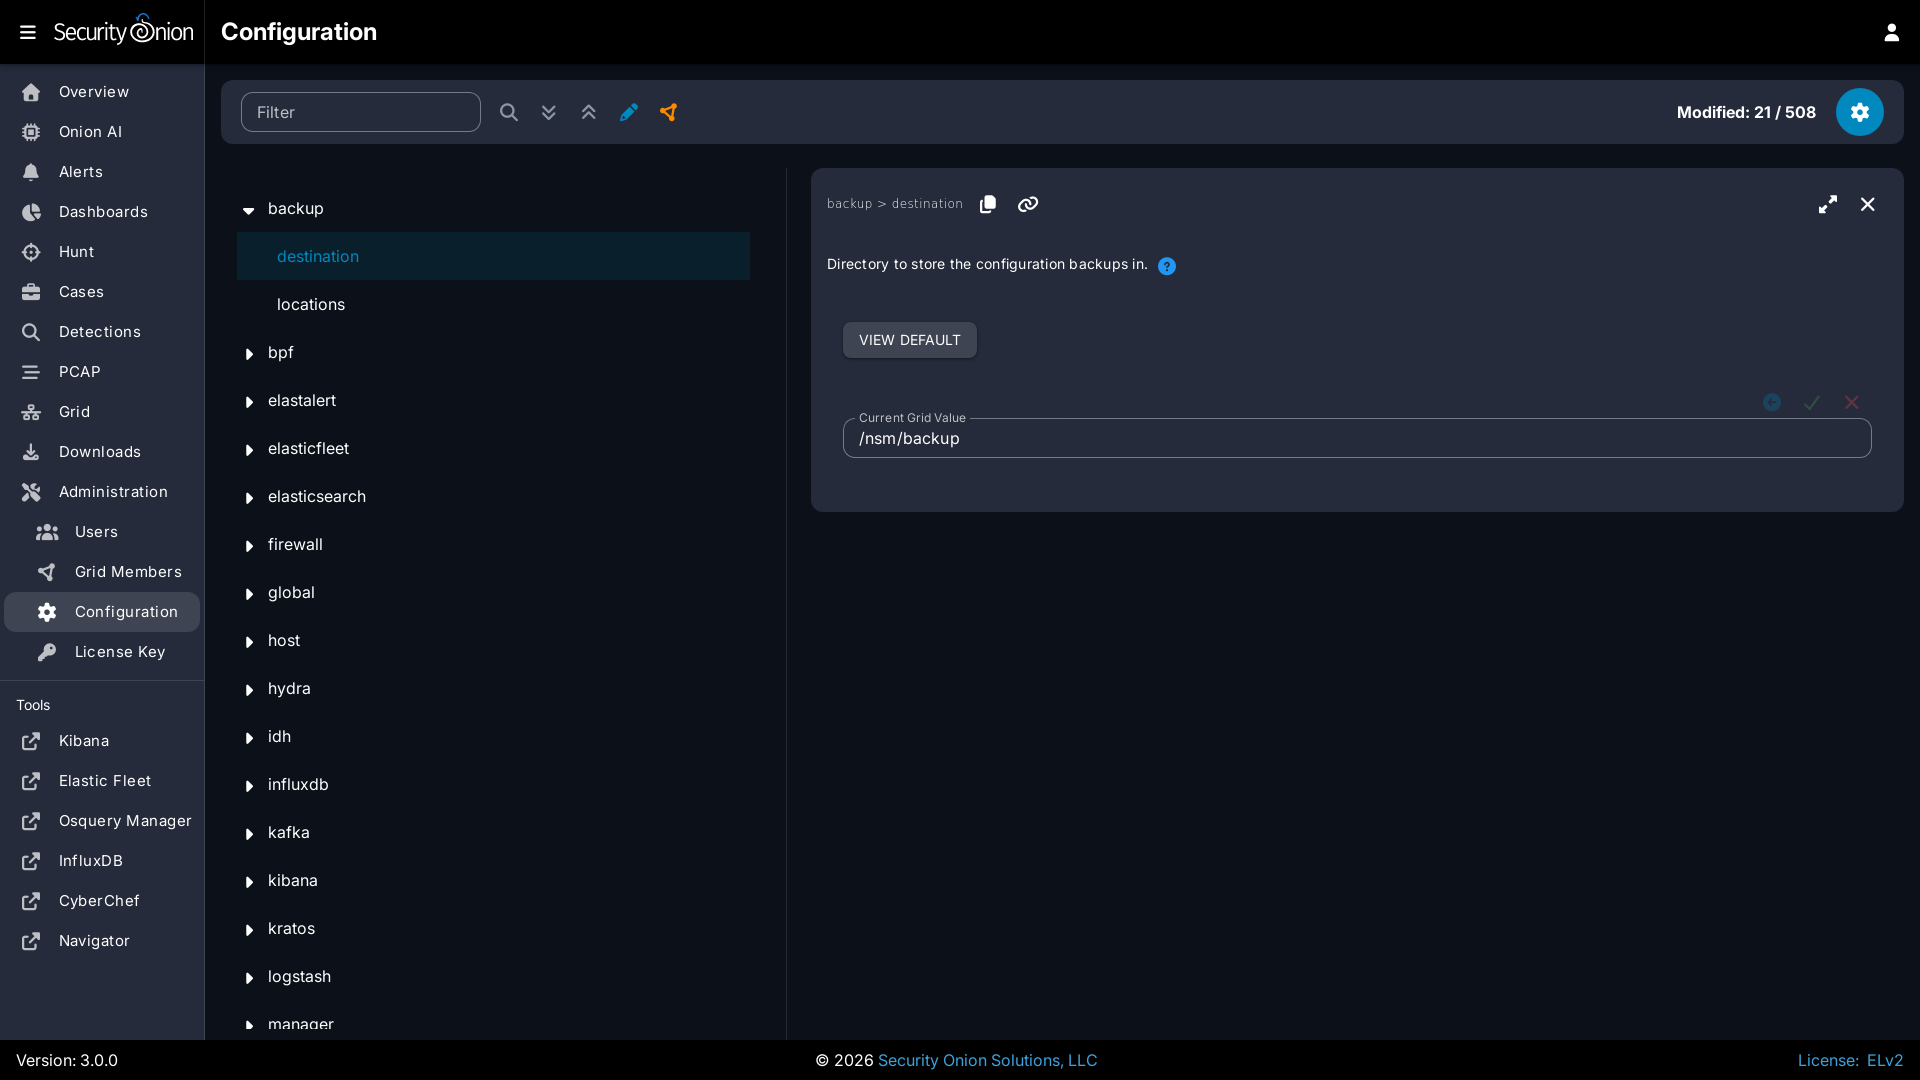1920x1080 pixels.
Task: Expand the firewall settings node
Action: tap(249, 545)
